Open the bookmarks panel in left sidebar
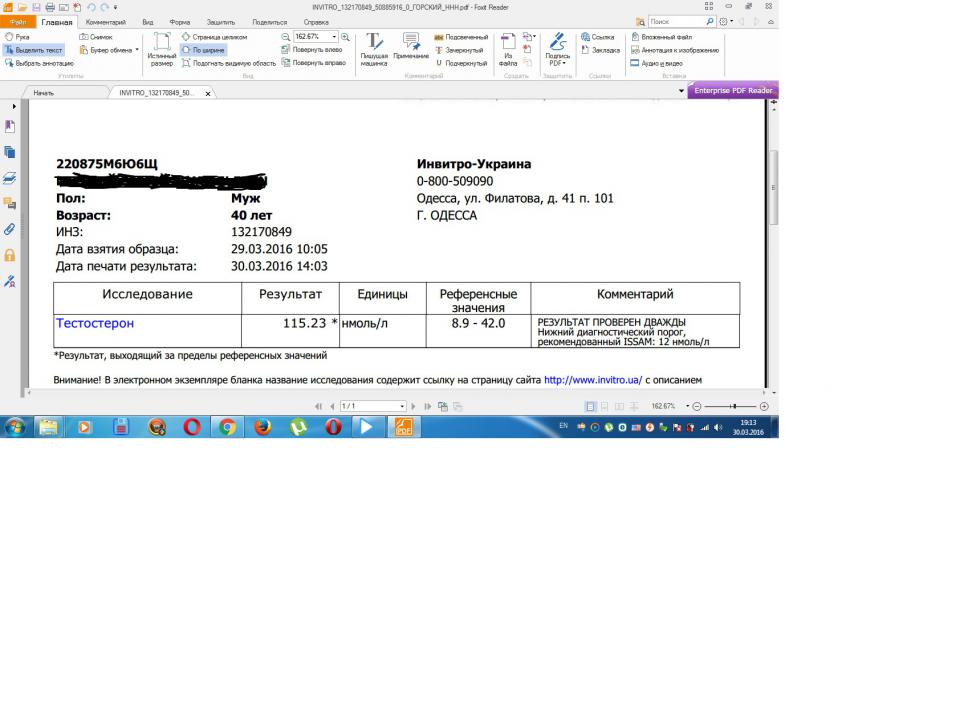Image resolution: width=960 pixels, height=712 pixels. coord(10,127)
